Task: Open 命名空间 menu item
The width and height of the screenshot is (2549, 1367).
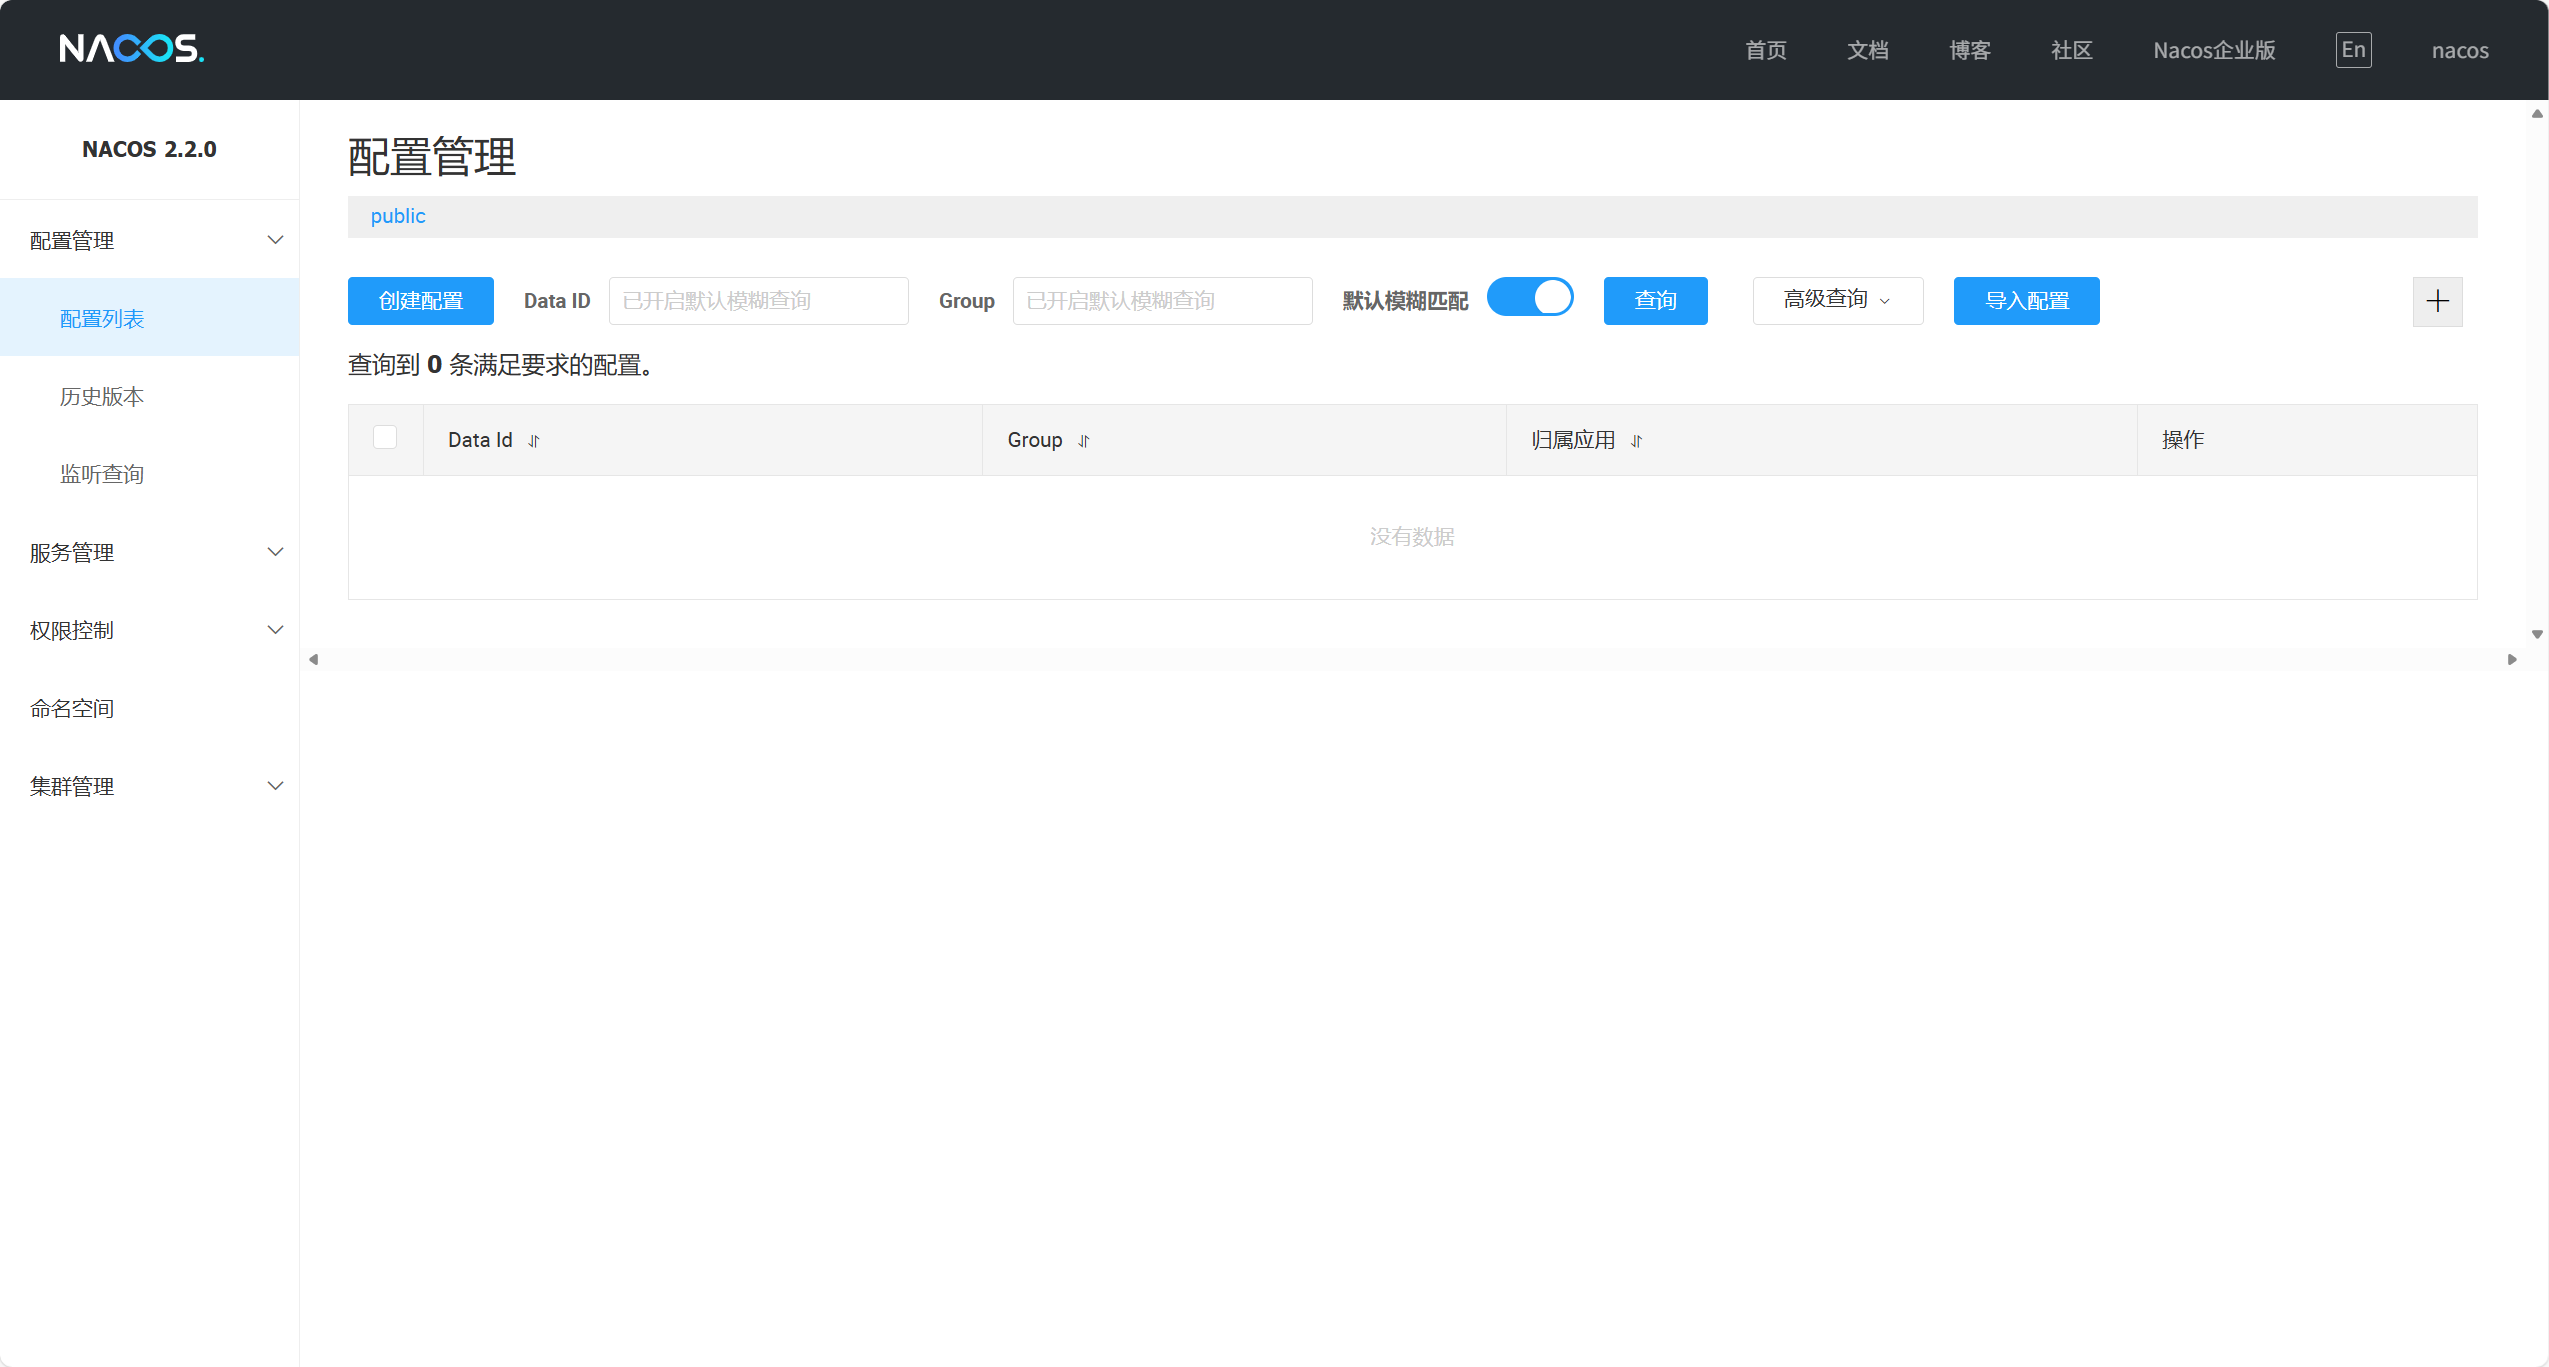Action: point(72,708)
